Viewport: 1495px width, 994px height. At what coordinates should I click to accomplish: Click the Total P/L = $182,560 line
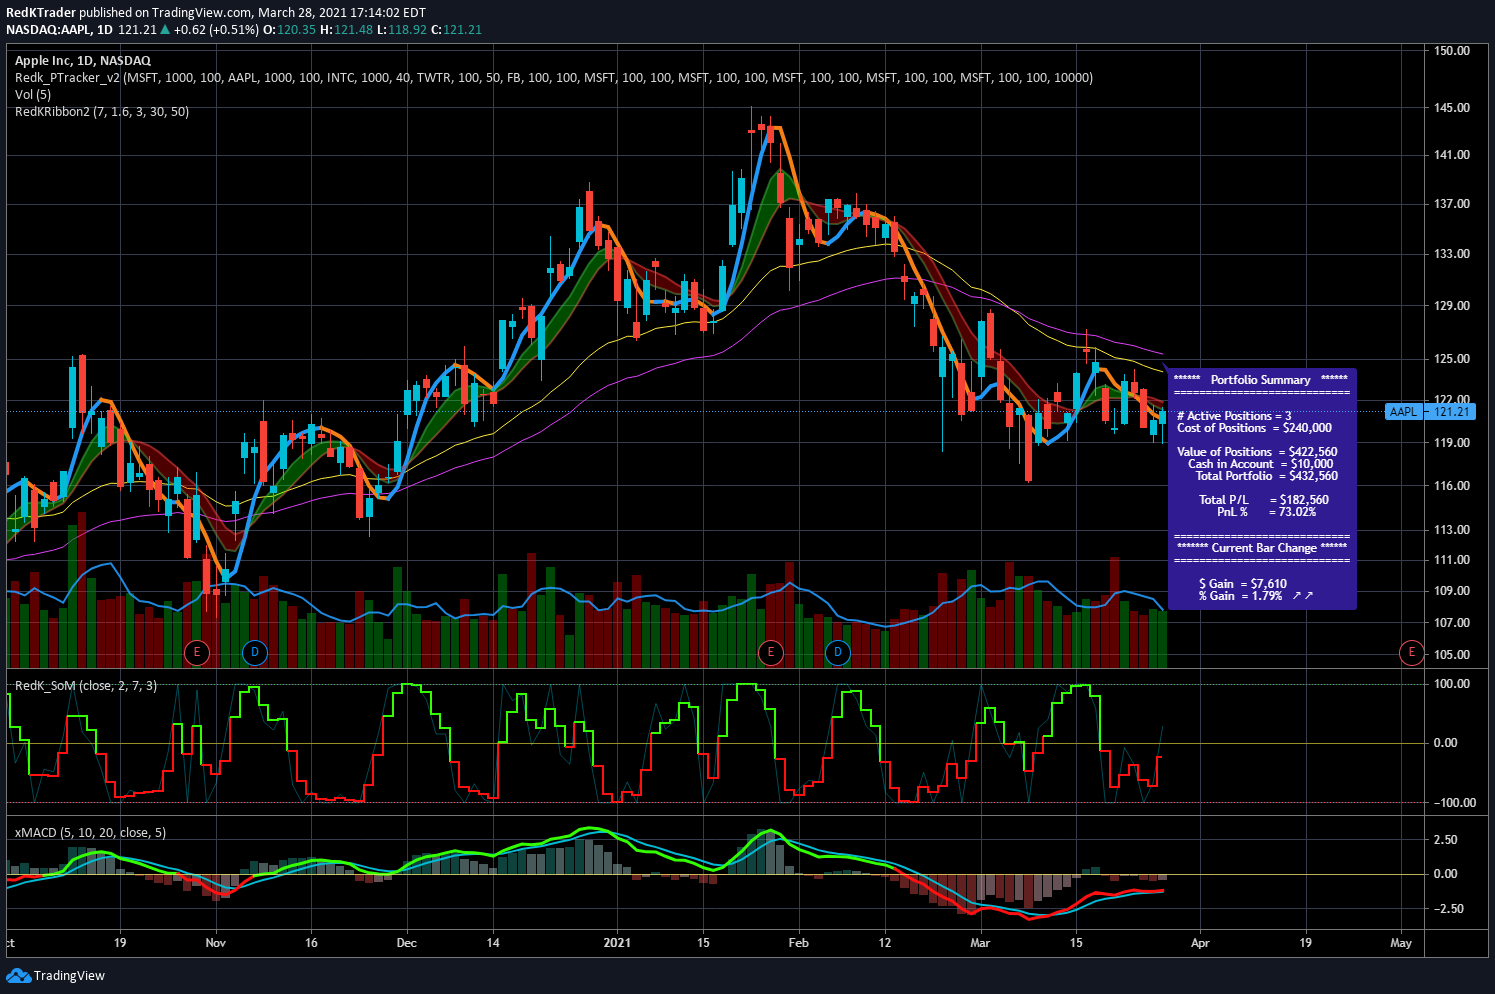pos(1264,500)
